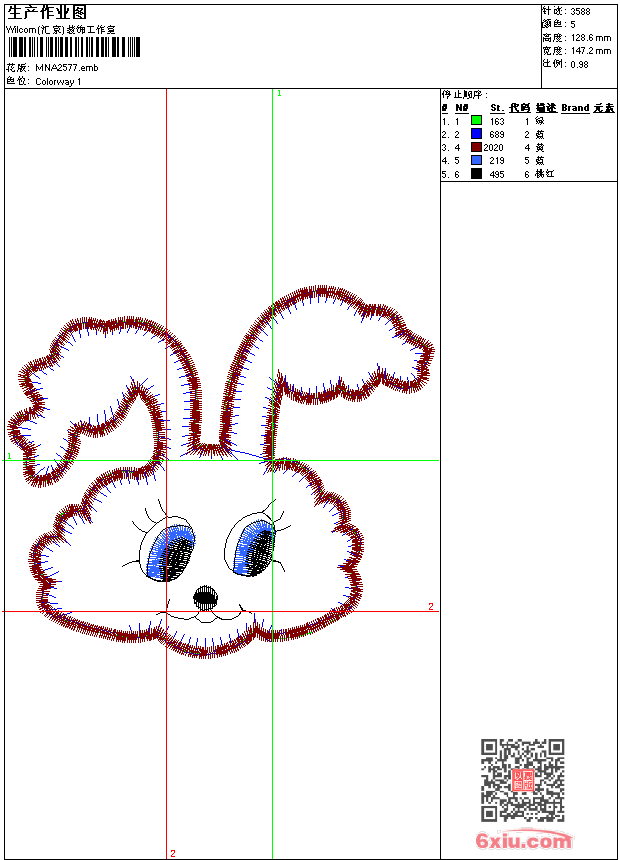Click stitch count 163 in stop table

pos(497,121)
